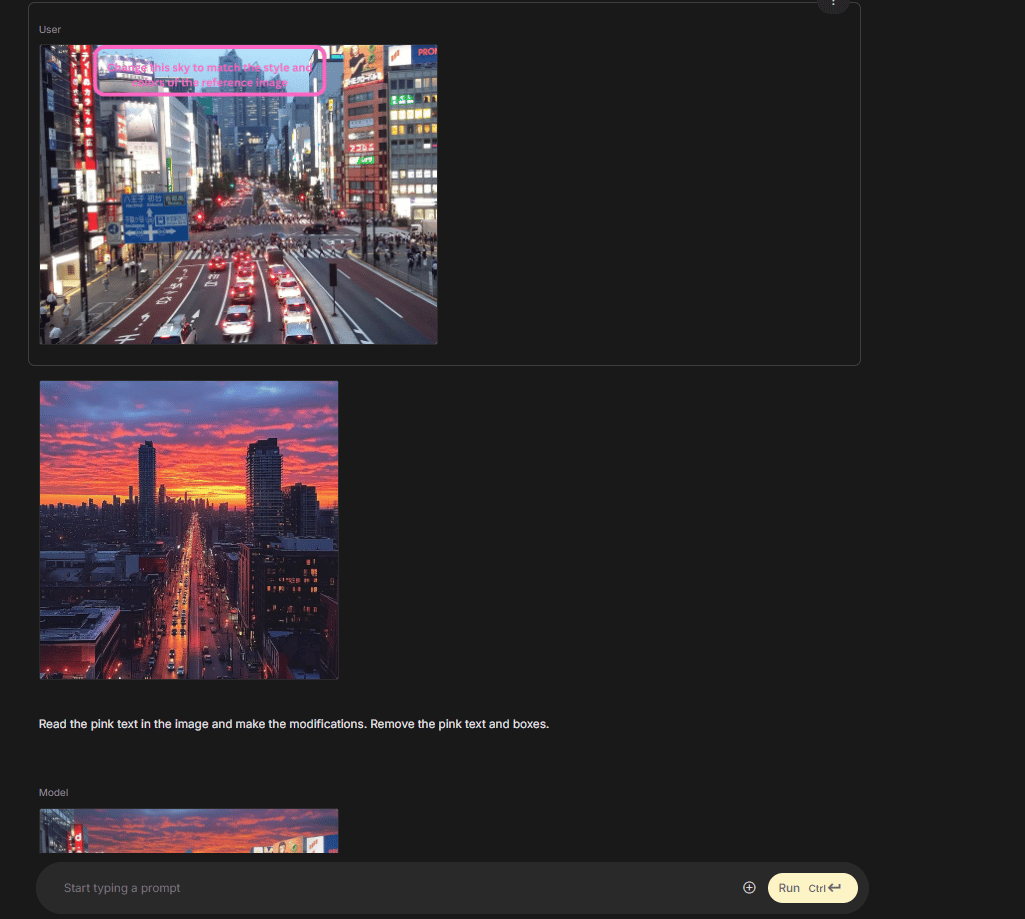Focus the 'Start typing a prompt' field
This screenshot has width=1025, height=919.
click(399, 888)
